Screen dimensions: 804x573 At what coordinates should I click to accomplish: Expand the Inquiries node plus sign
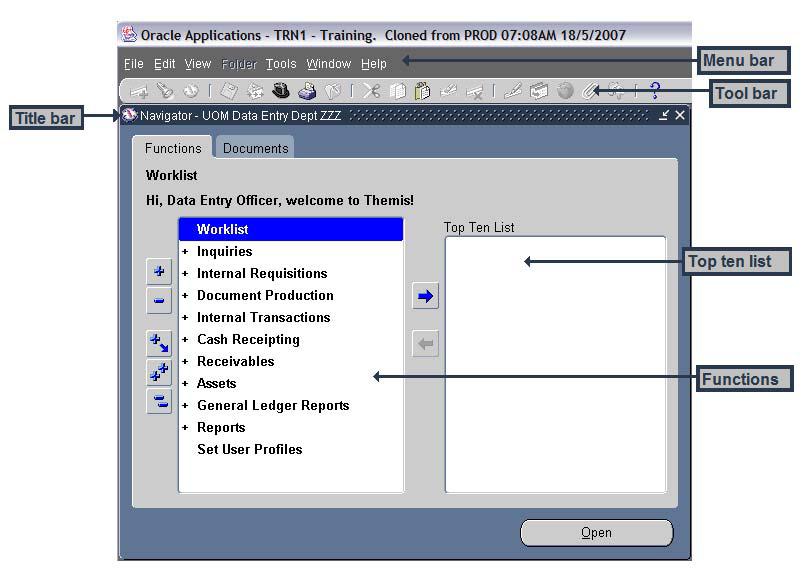click(185, 251)
